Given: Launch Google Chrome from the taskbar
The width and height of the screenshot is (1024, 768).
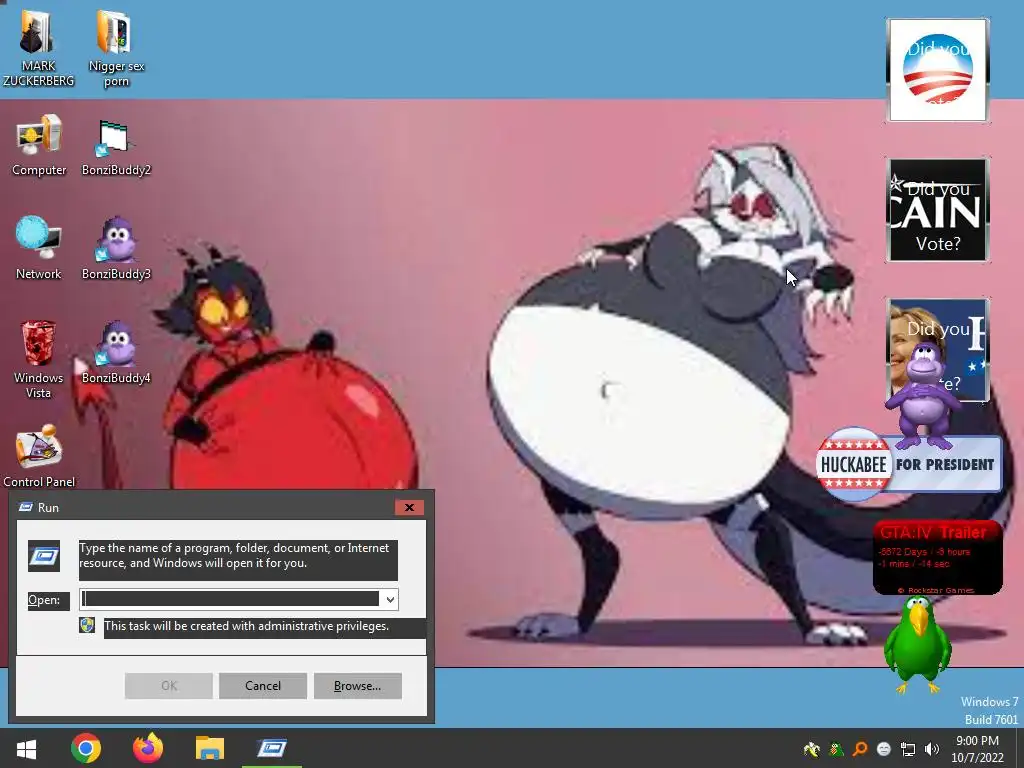Looking at the screenshot, I should (86, 748).
